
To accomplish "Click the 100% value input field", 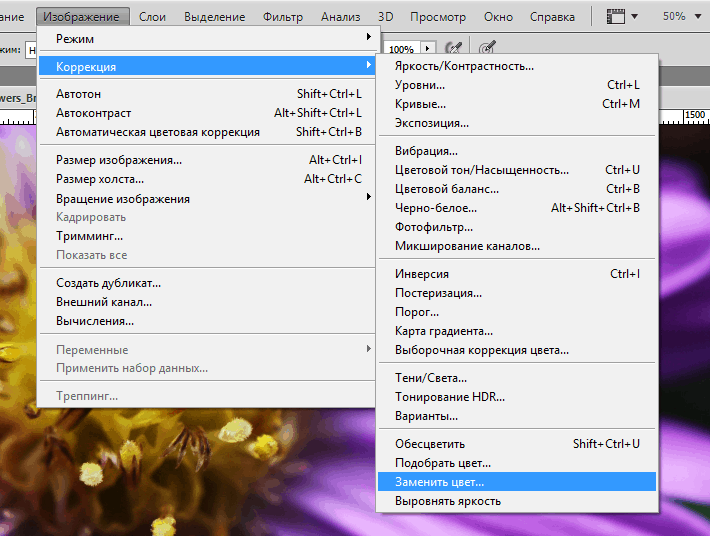I will 402,48.
